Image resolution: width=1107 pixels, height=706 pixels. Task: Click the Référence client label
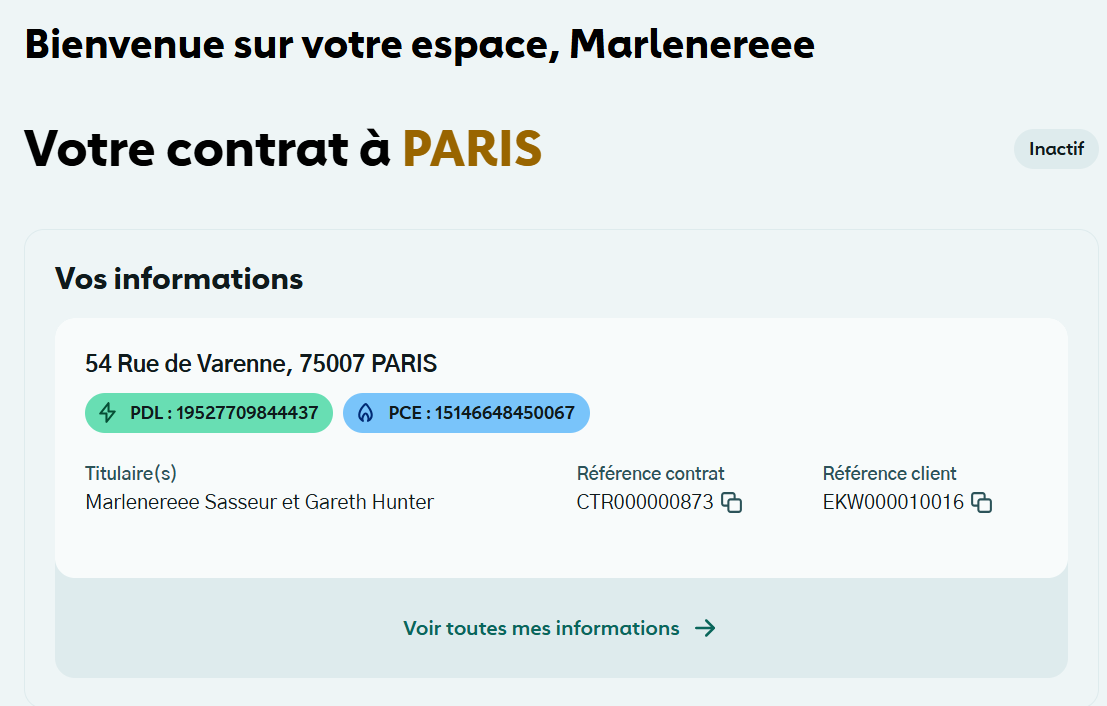click(890, 473)
